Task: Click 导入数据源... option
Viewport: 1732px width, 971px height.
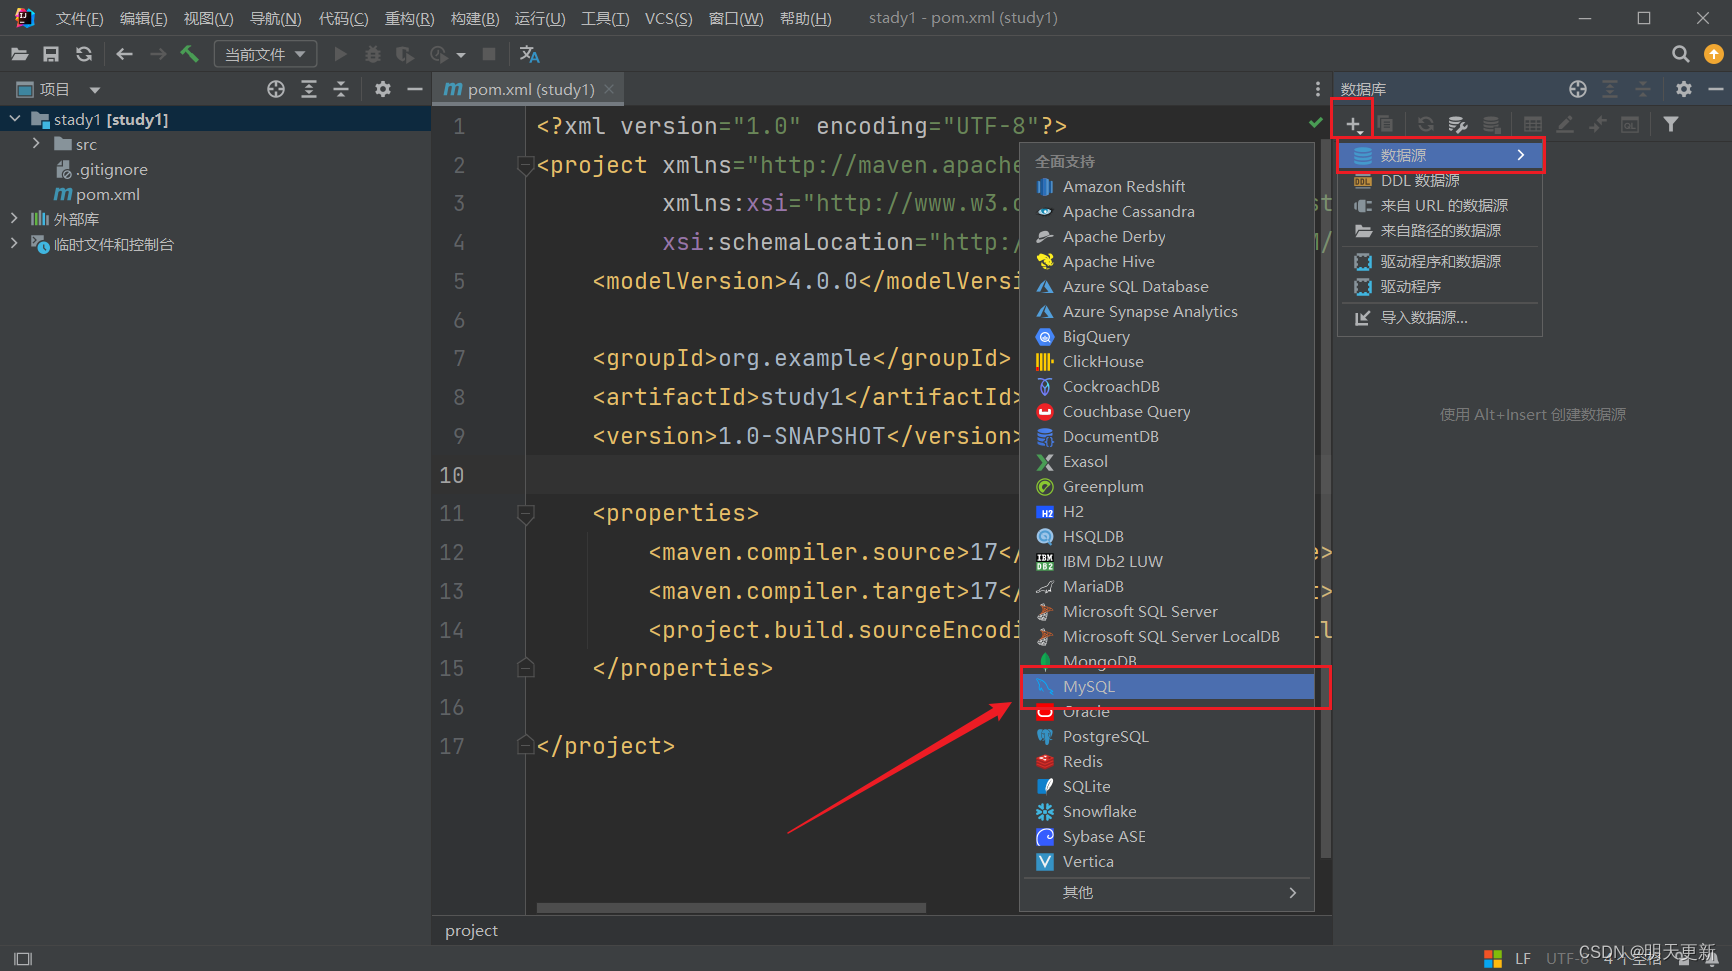Action: (x=1440, y=317)
